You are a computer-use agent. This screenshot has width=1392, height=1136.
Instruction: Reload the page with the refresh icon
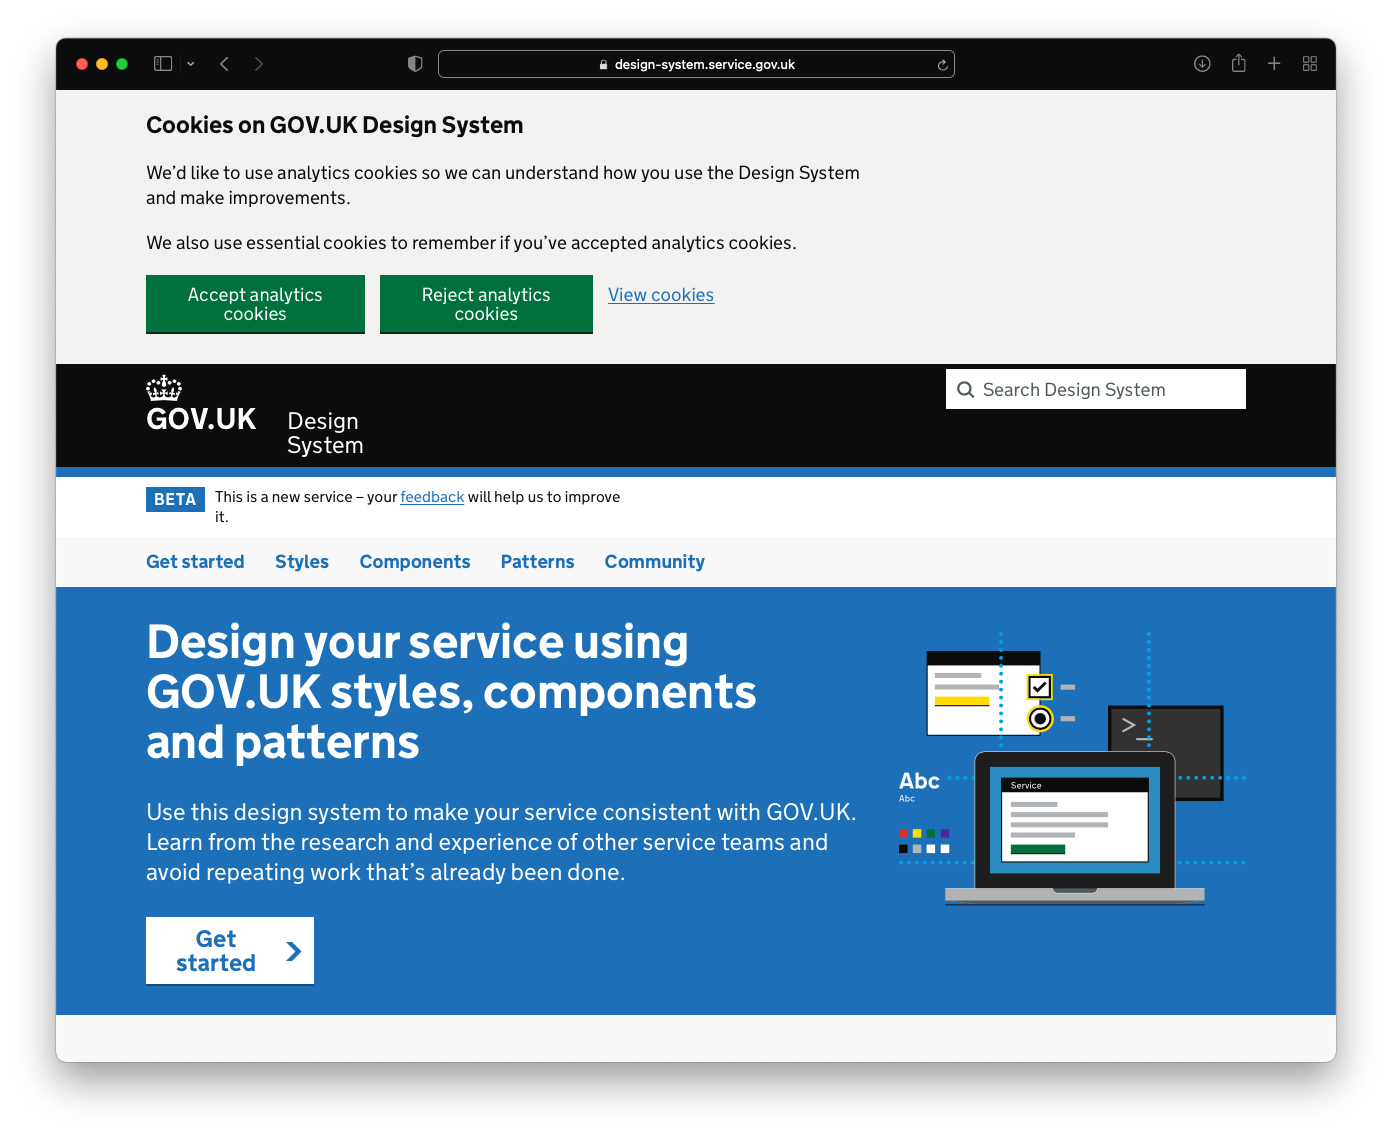click(942, 65)
